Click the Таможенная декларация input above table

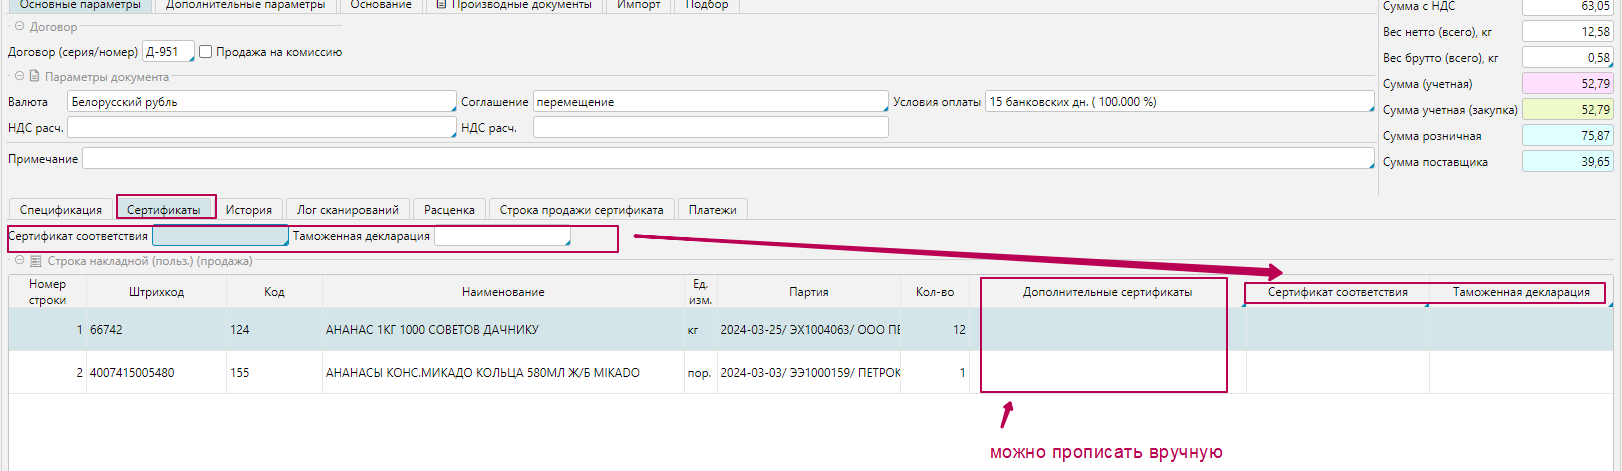point(501,237)
